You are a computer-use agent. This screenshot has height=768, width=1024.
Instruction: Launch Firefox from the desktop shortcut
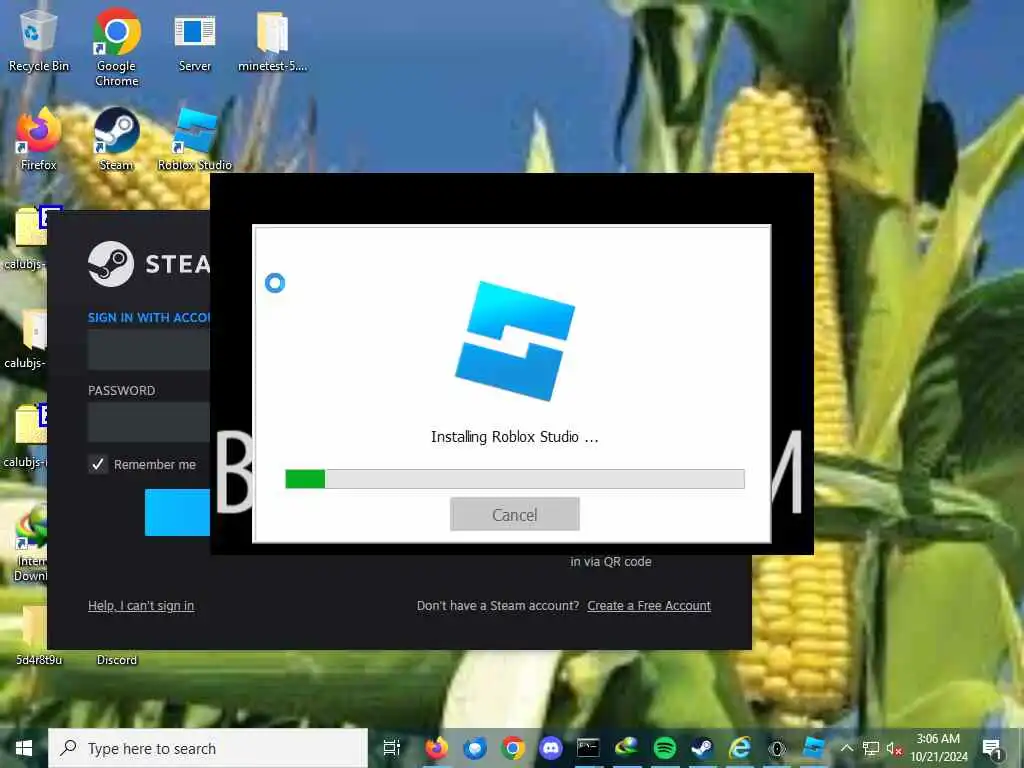[x=38, y=140]
